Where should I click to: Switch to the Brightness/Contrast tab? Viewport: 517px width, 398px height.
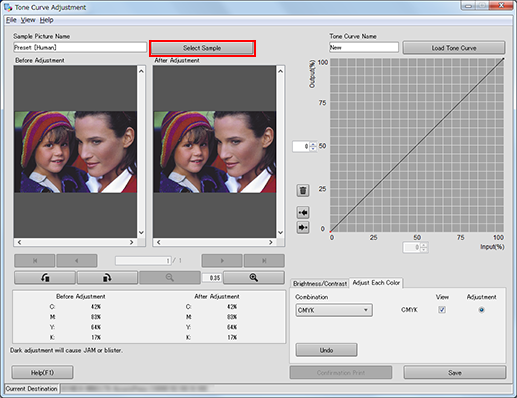(320, 283)
